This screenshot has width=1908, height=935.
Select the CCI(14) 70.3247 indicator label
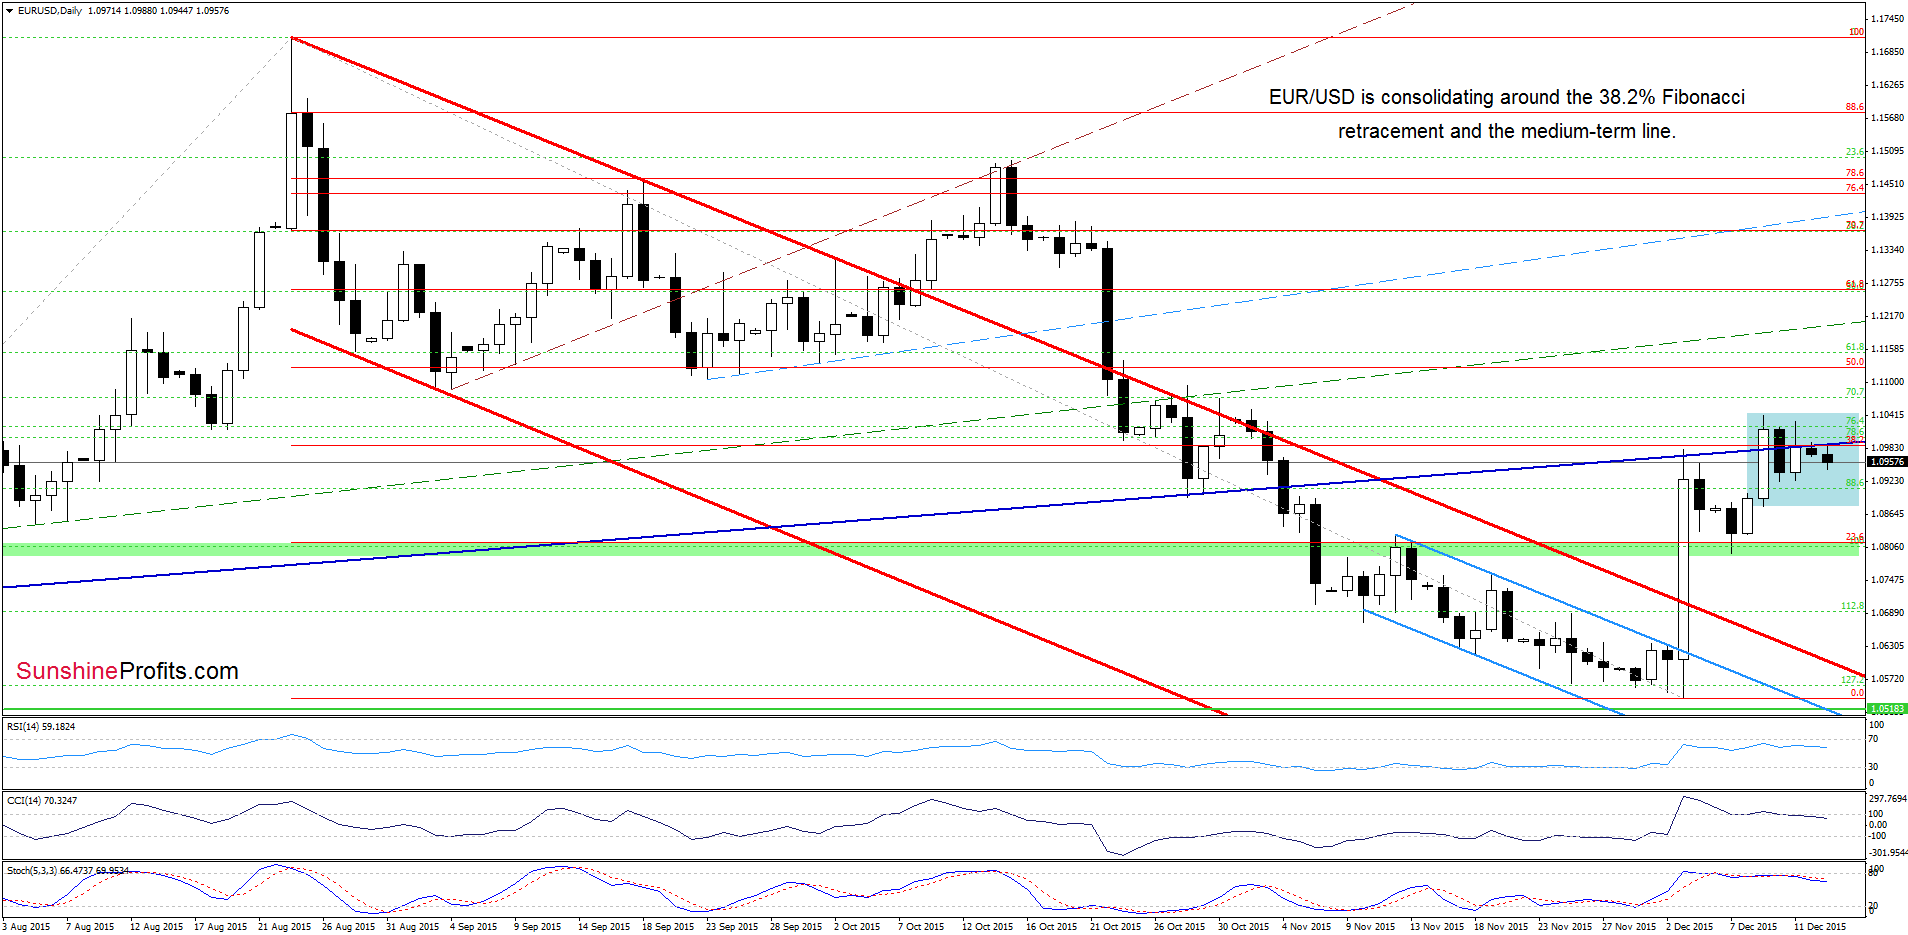tap(41, 801)
